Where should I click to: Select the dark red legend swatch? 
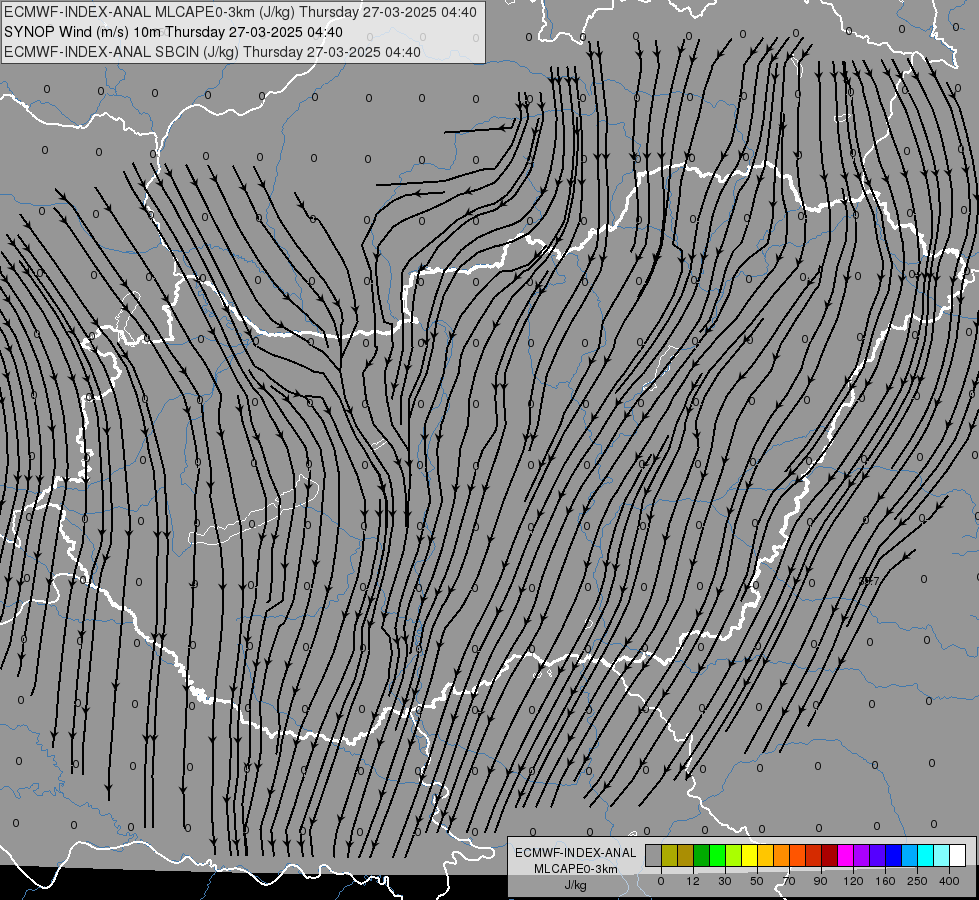click(830, 856)
